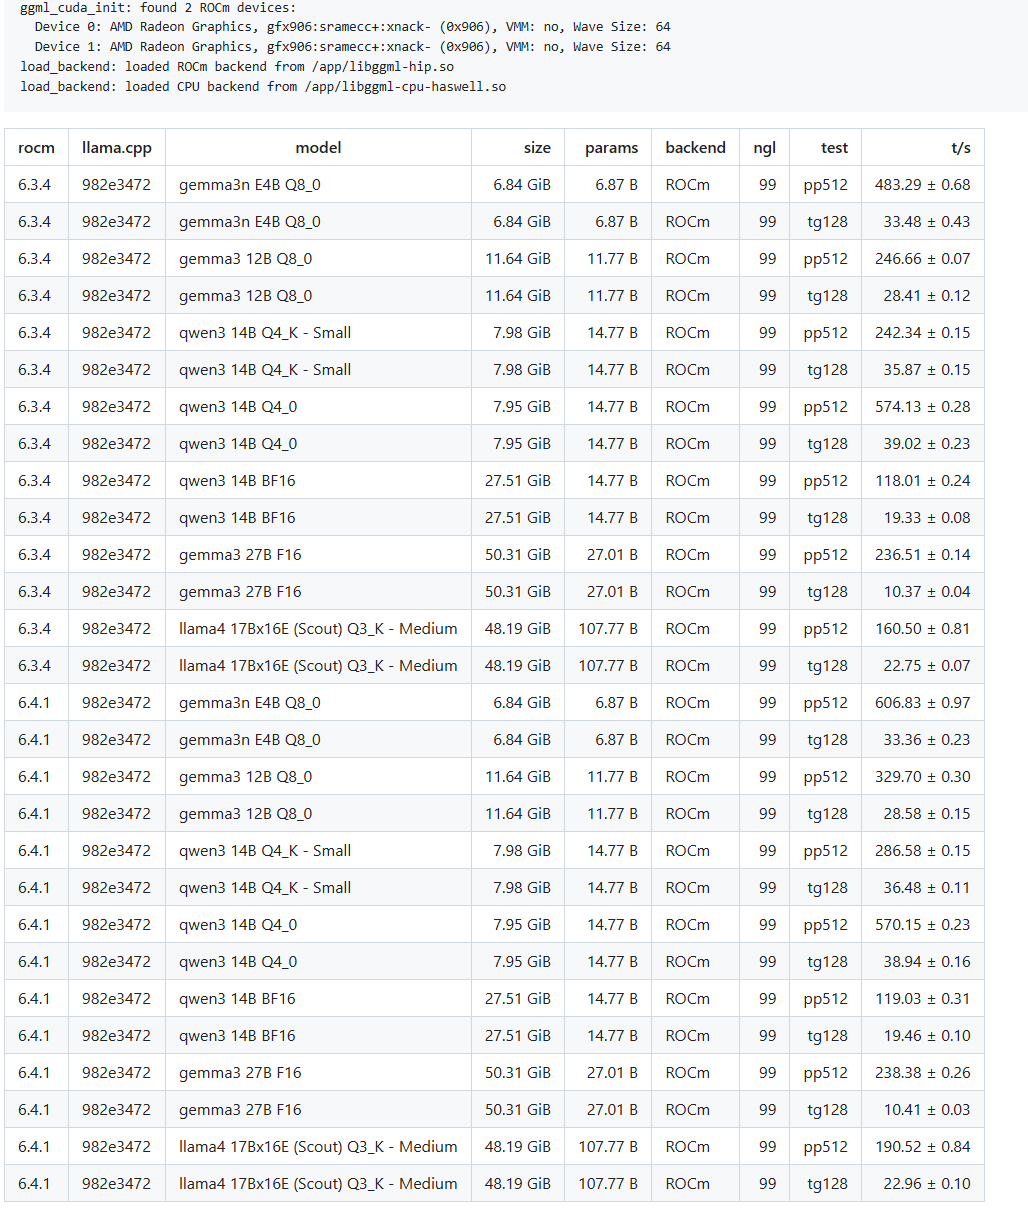Click the value '39.02 ± 0.23'
The height and width of the screenshot is (1211, 1028).
point(926,444)
